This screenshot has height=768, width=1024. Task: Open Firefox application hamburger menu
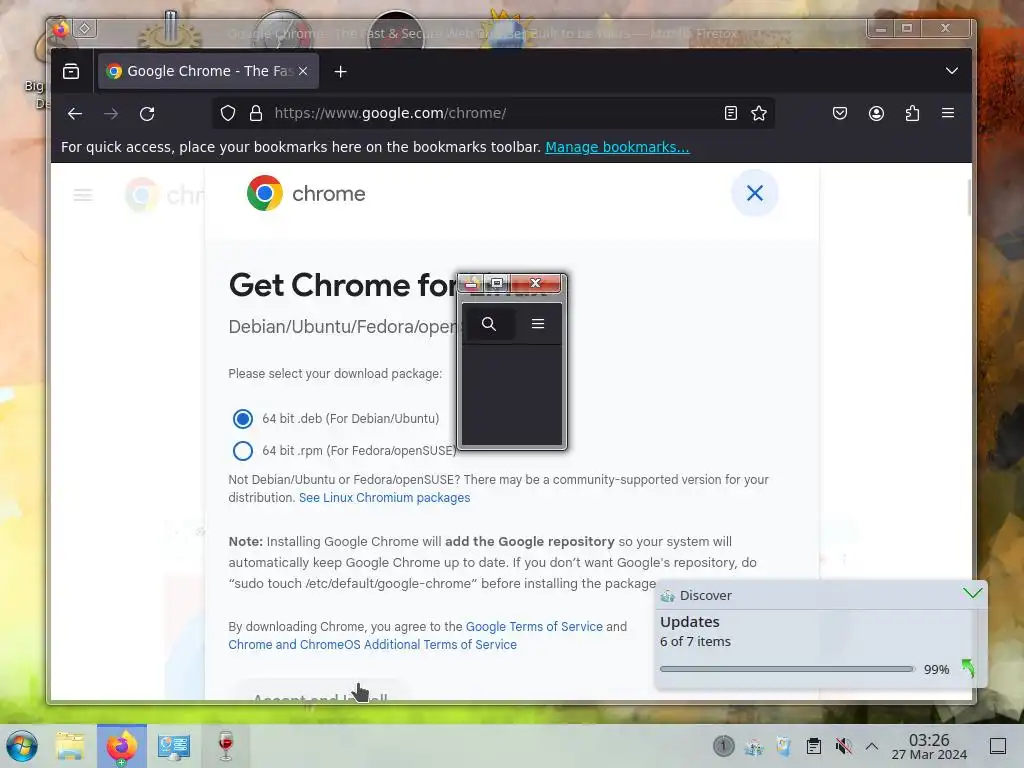(948, 113)
